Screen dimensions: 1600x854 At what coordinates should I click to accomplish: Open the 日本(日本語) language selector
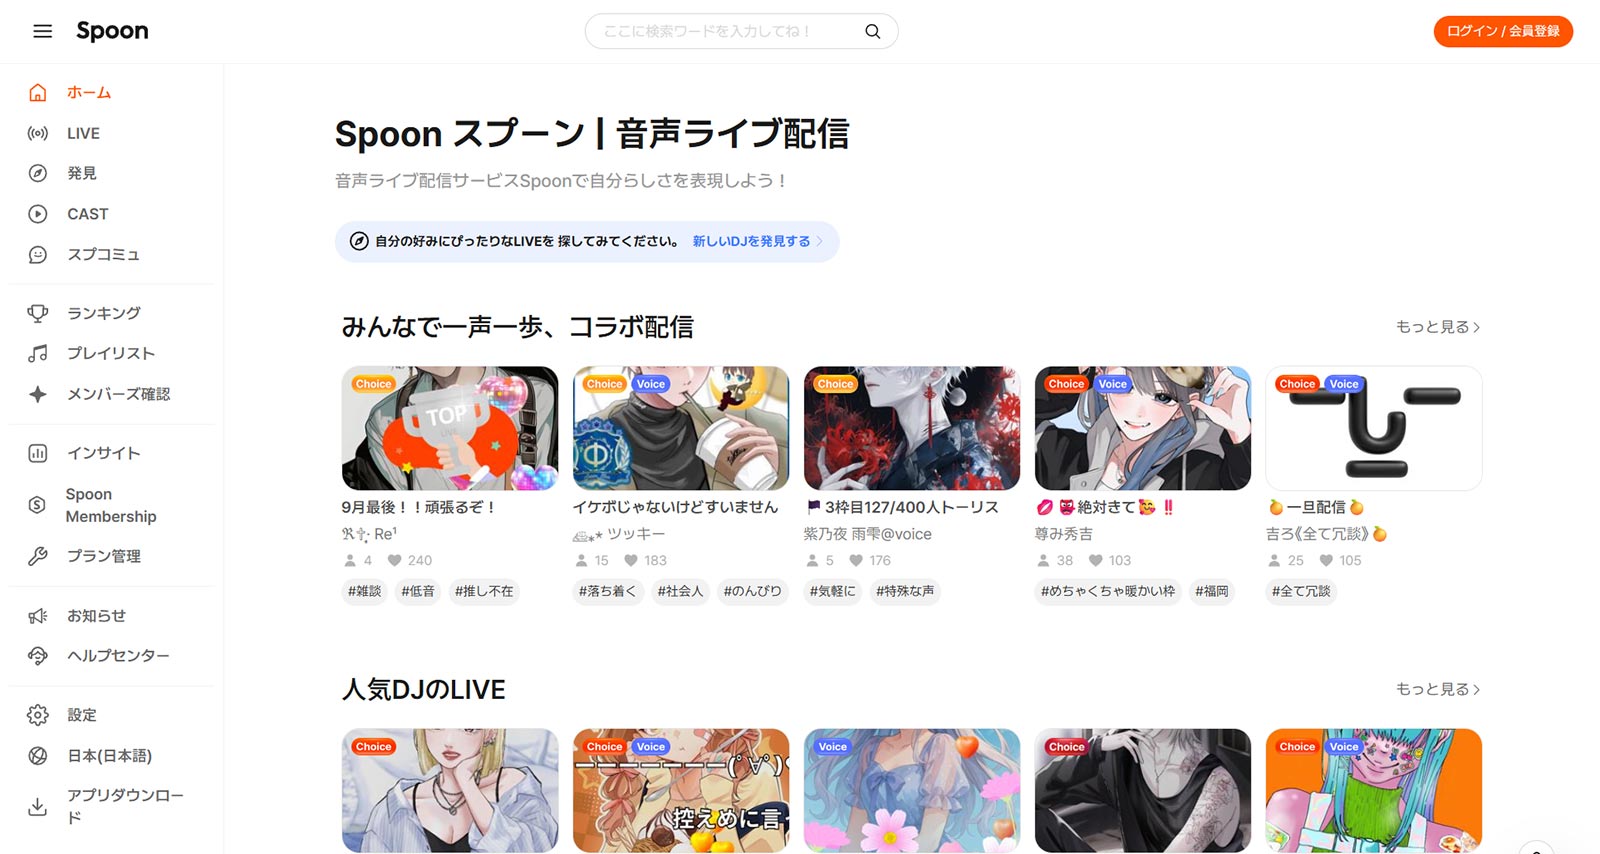point(109,756)
